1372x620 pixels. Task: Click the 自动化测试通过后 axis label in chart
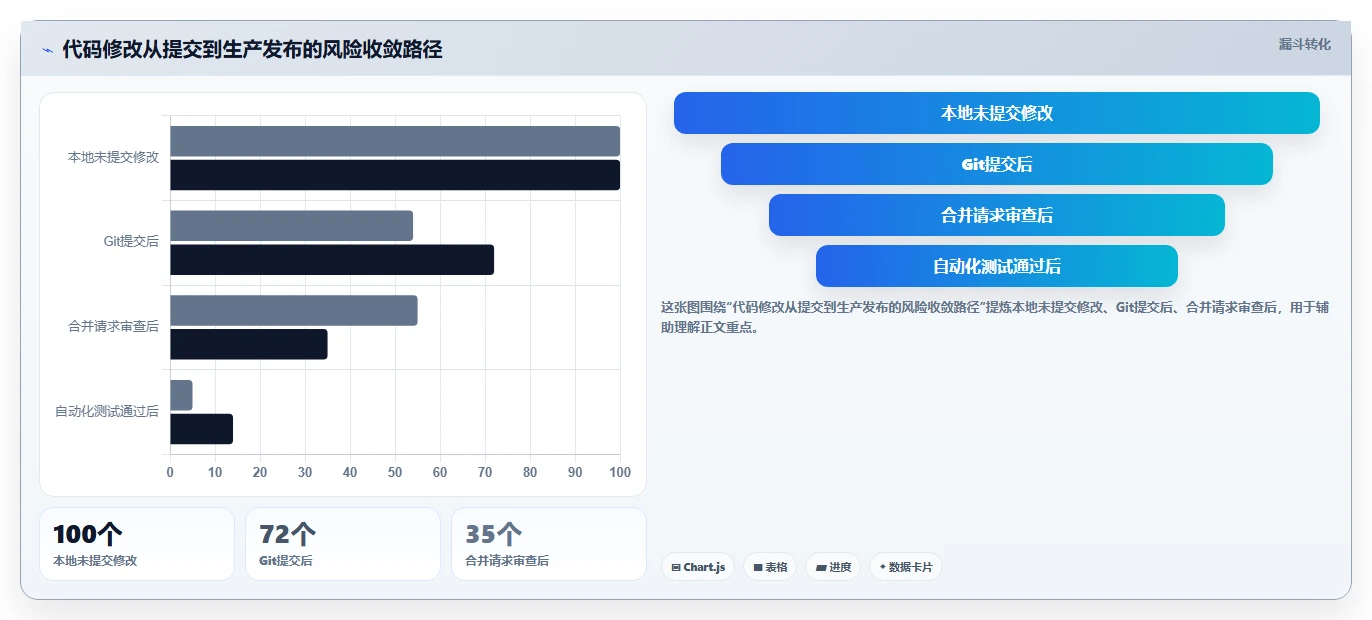107,411
